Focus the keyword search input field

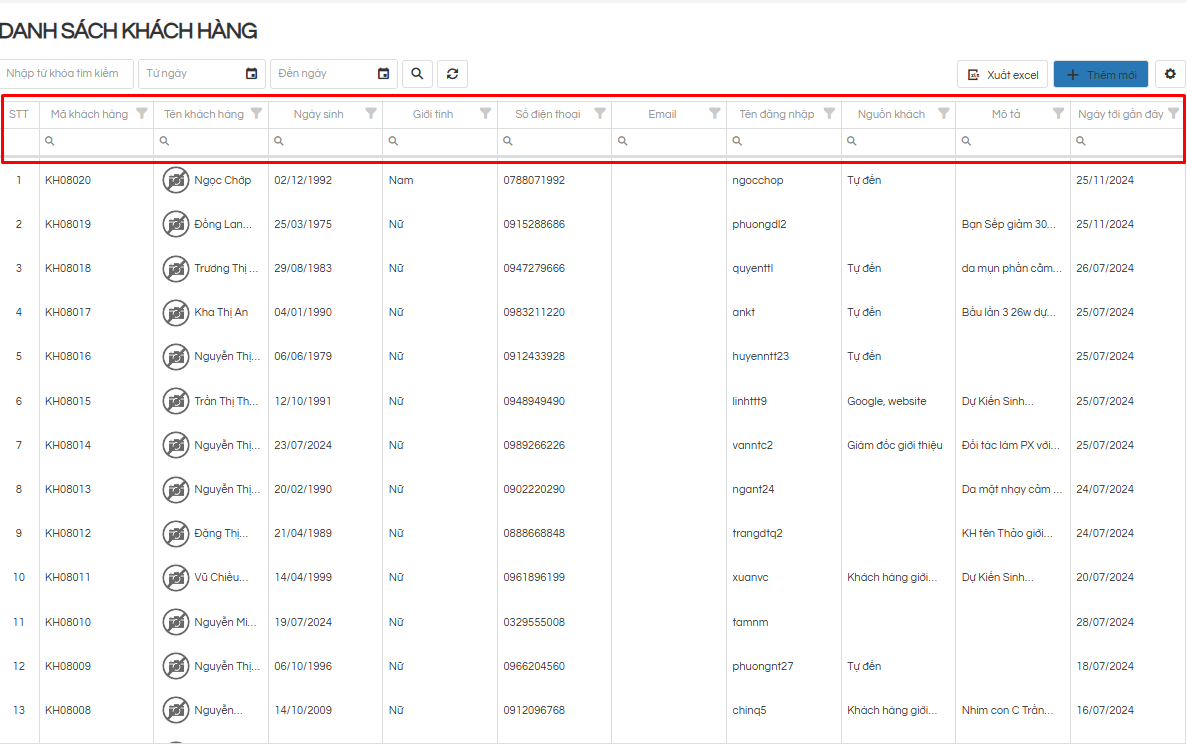pos(66,74)
